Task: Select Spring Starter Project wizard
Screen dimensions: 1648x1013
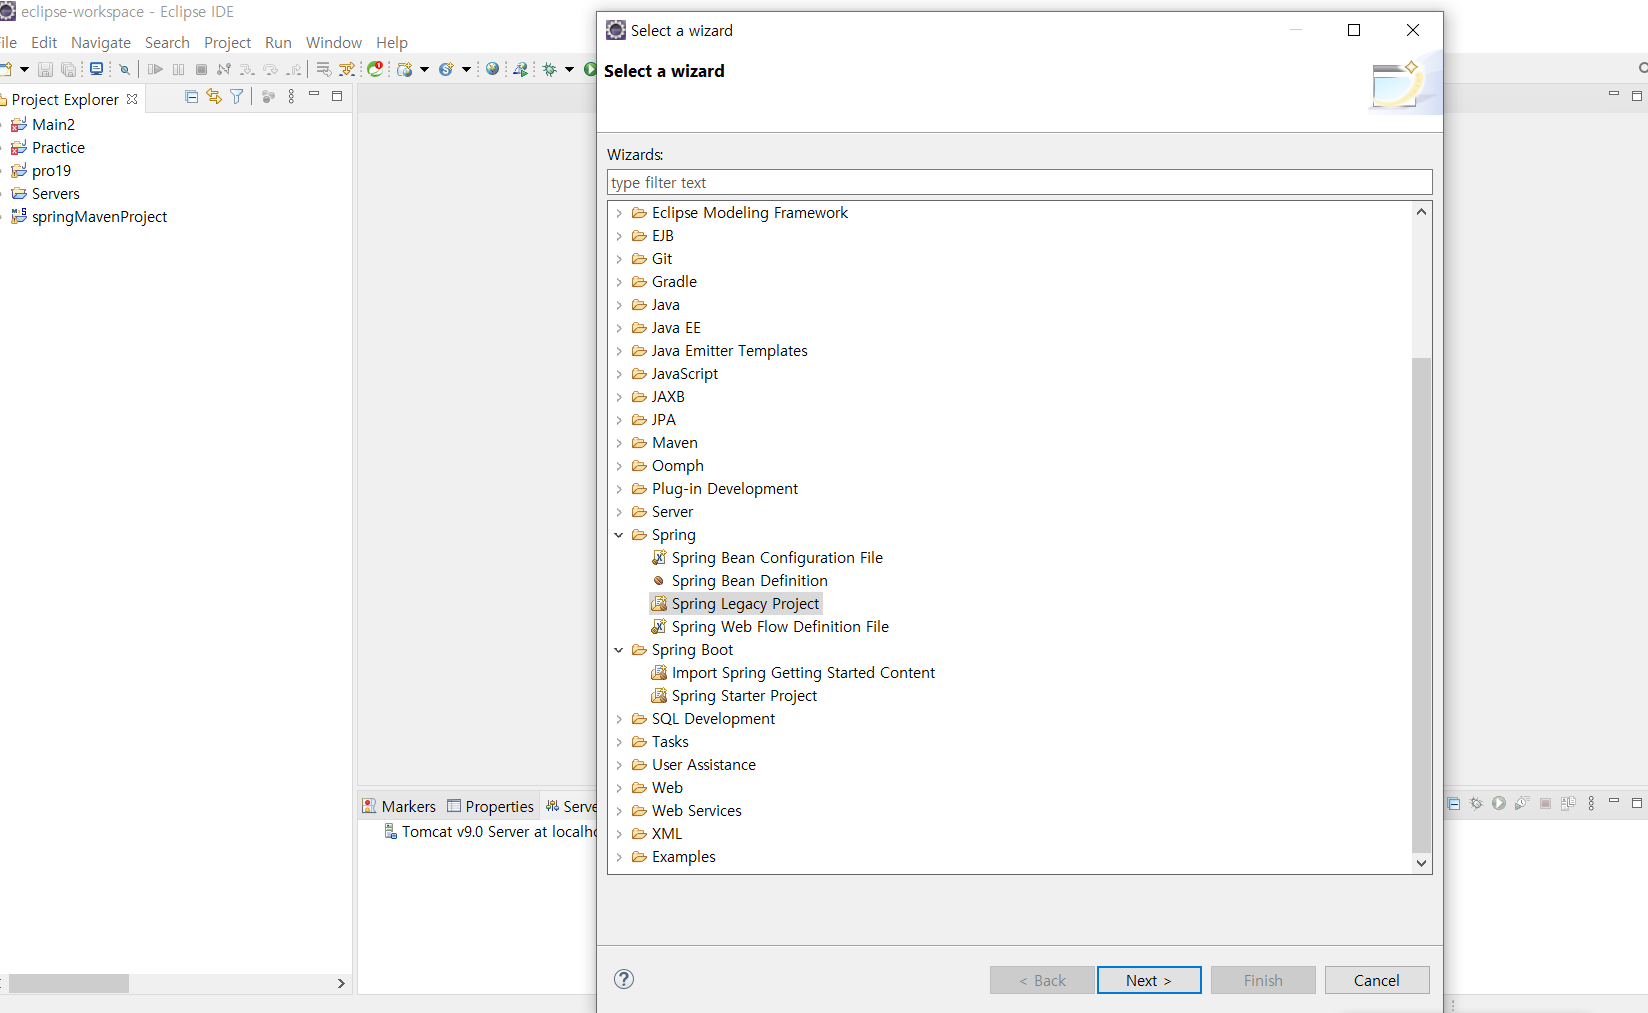Action: click(734, 696)
